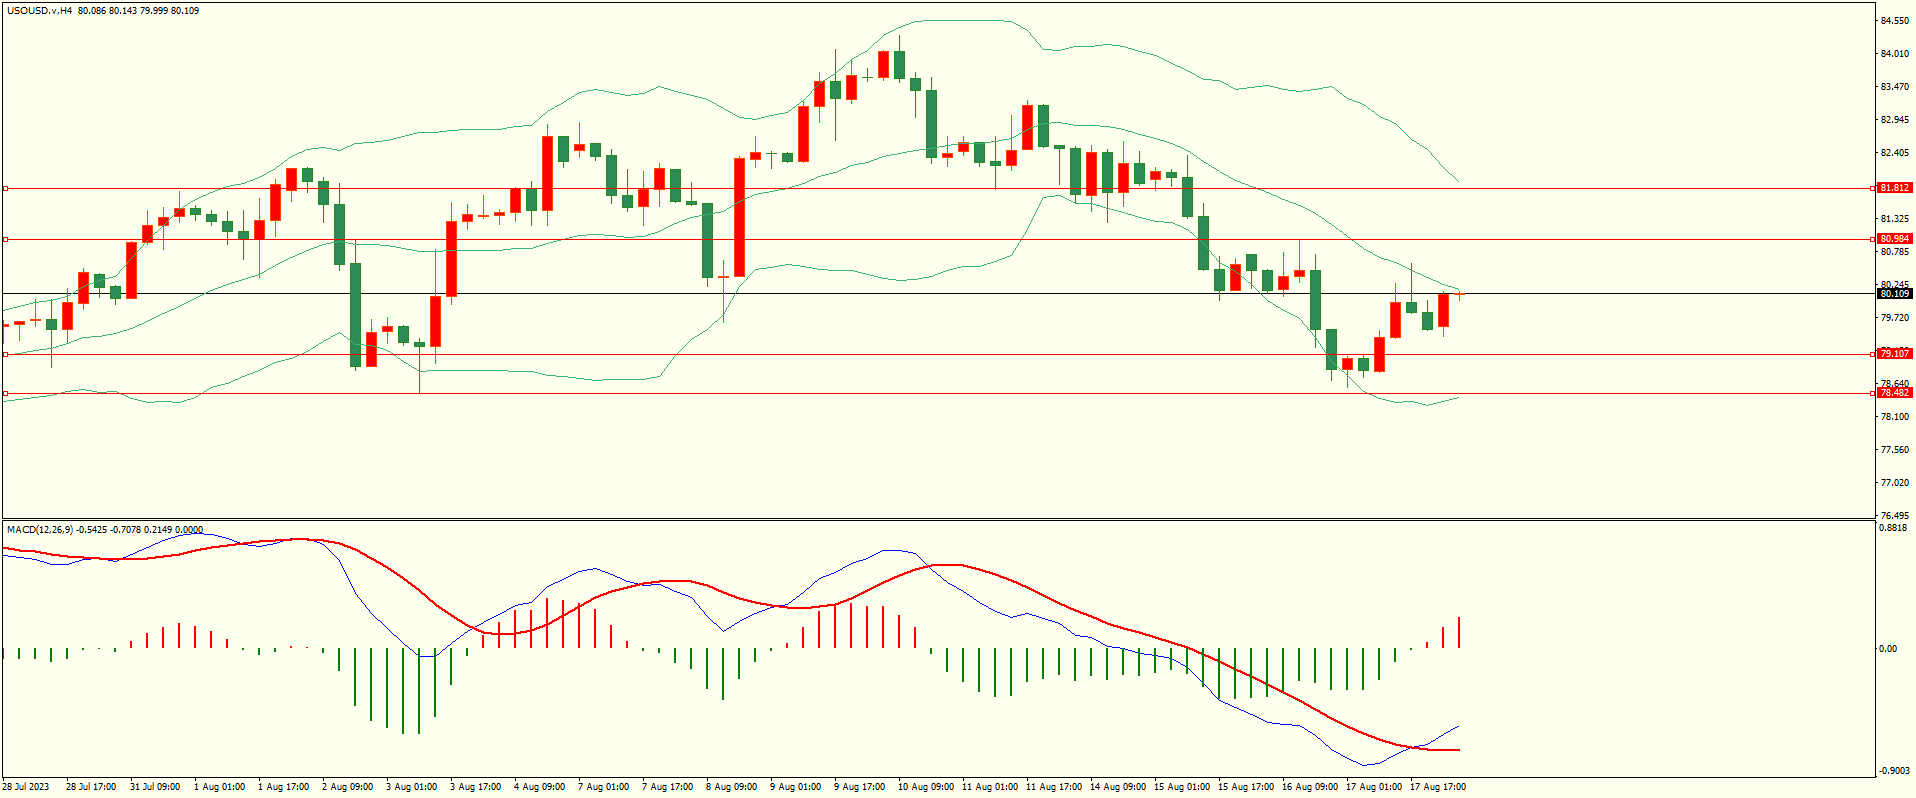Screen dimensions: 1916x798
Task: Select left handle of the 80.984 horizontal line
Action: (x=5, y=239)
